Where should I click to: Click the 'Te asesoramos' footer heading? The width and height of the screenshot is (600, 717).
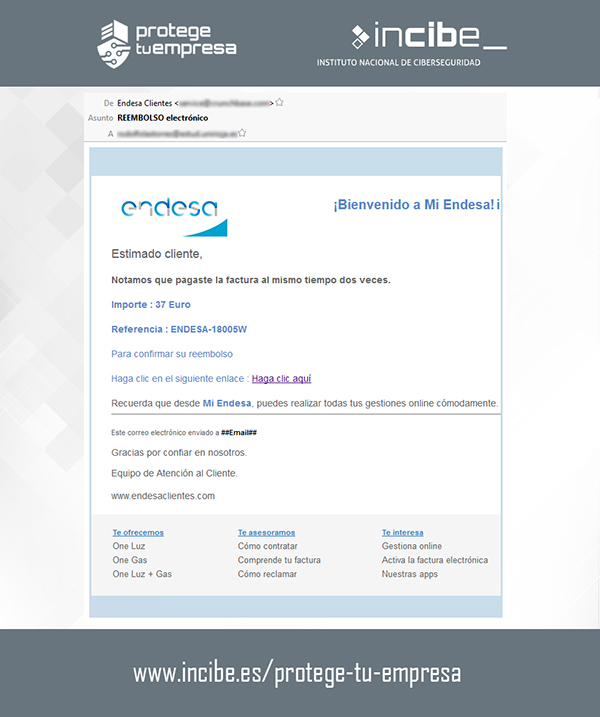point(266,533)
